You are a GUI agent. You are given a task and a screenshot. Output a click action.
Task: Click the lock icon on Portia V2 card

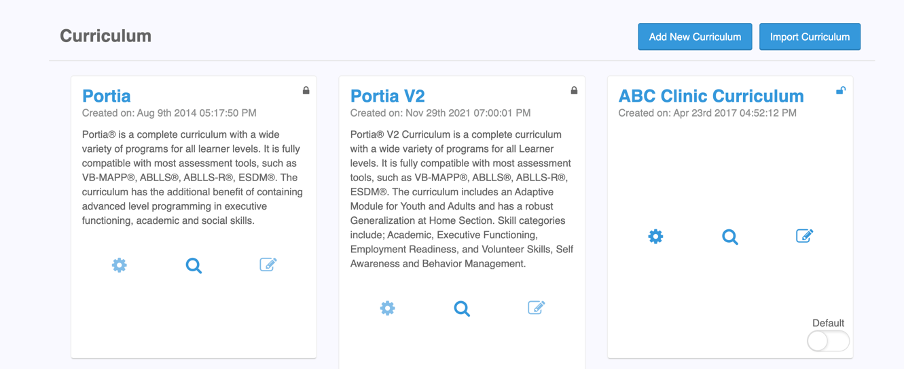[574, 90]
